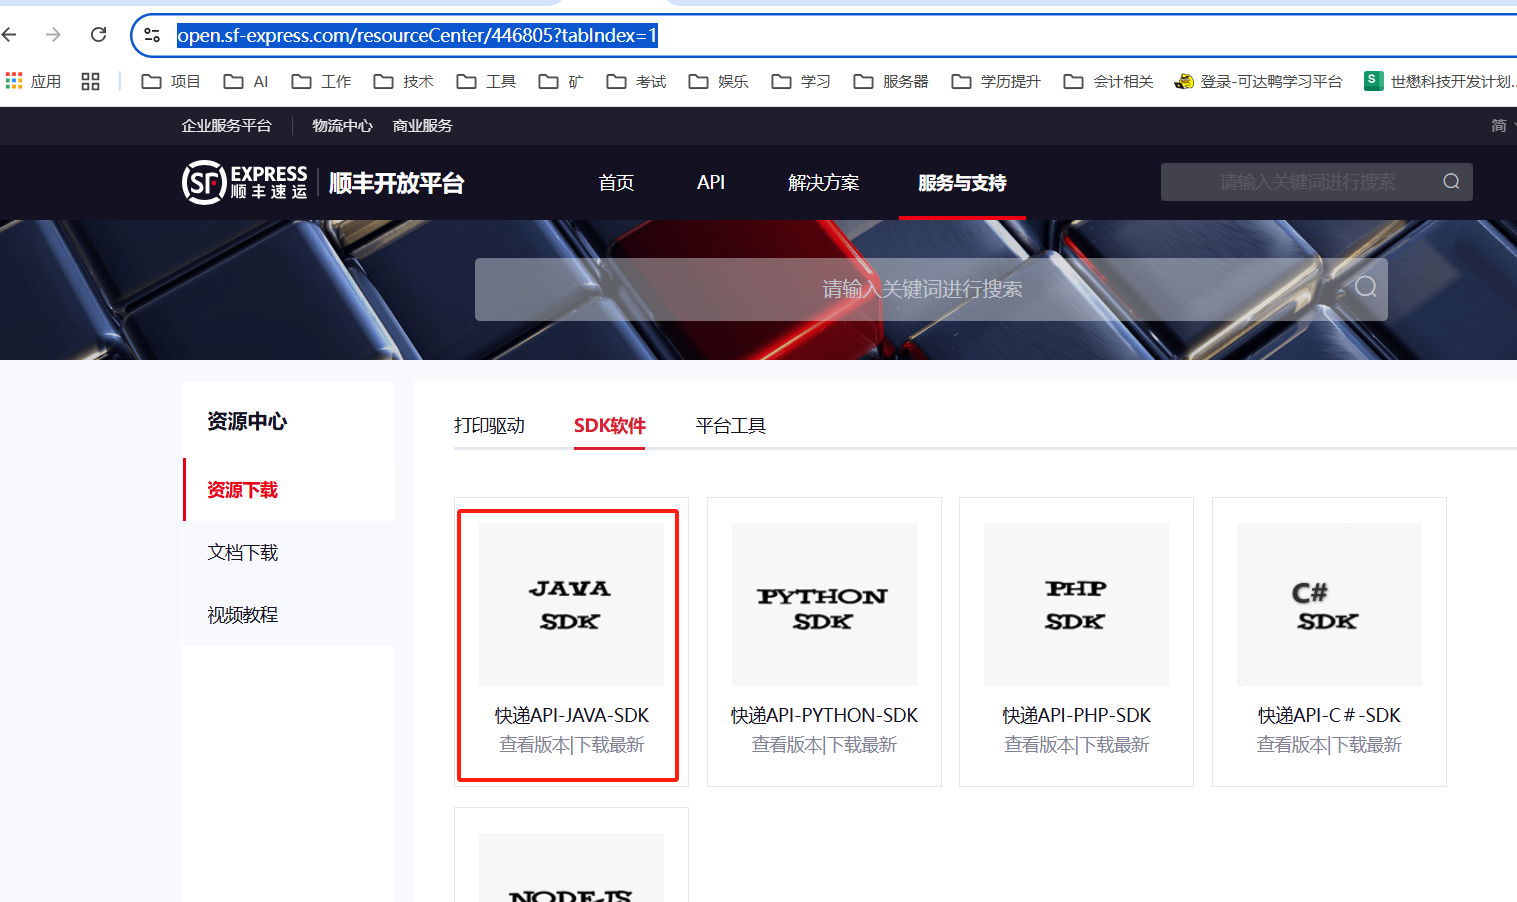Open the 应用 apps shortcut
The height and width of the screenshot is (902, 1517).
coord(33,81)
